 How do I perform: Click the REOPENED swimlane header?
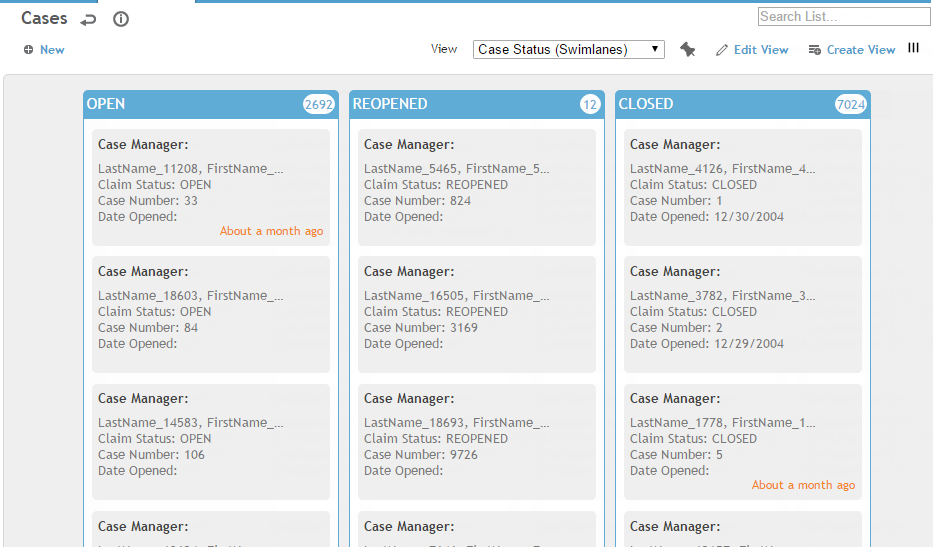coord(477,104)
